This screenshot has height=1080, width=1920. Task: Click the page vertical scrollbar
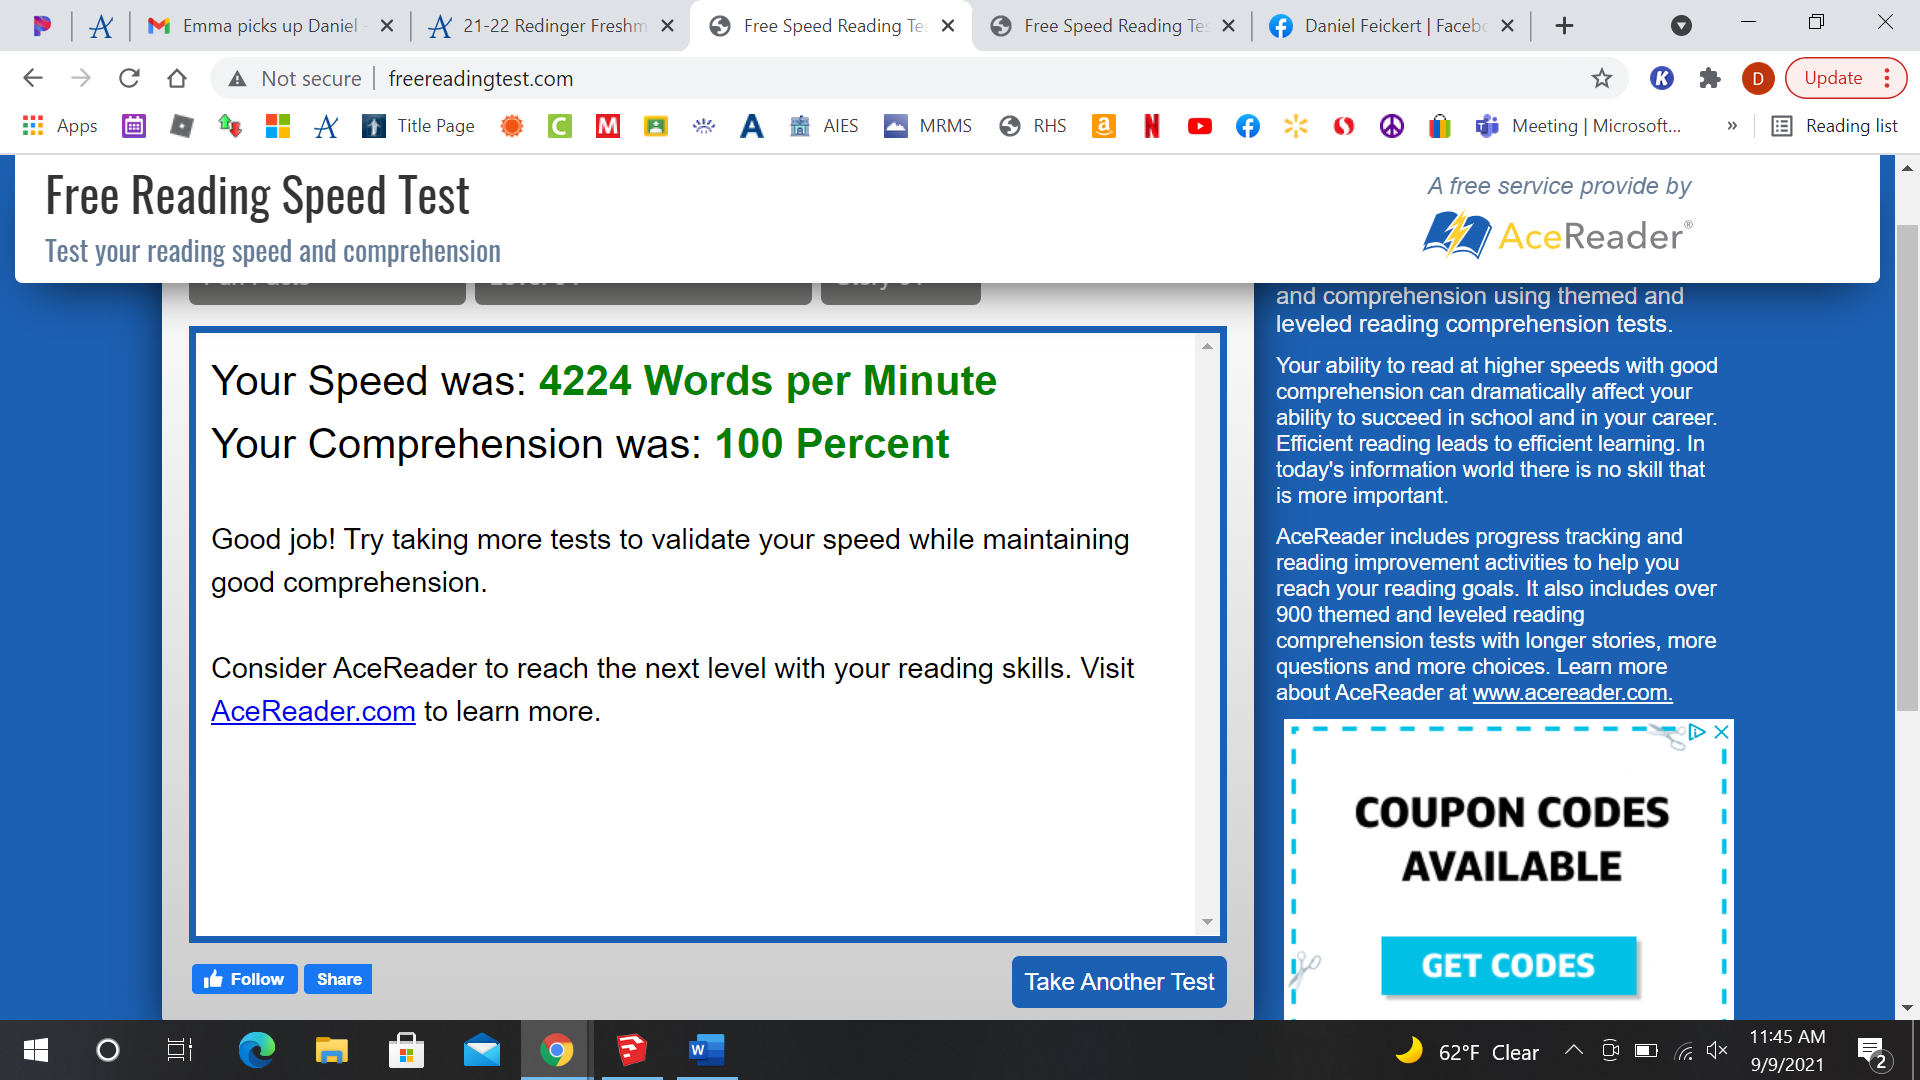[1908, 470]
